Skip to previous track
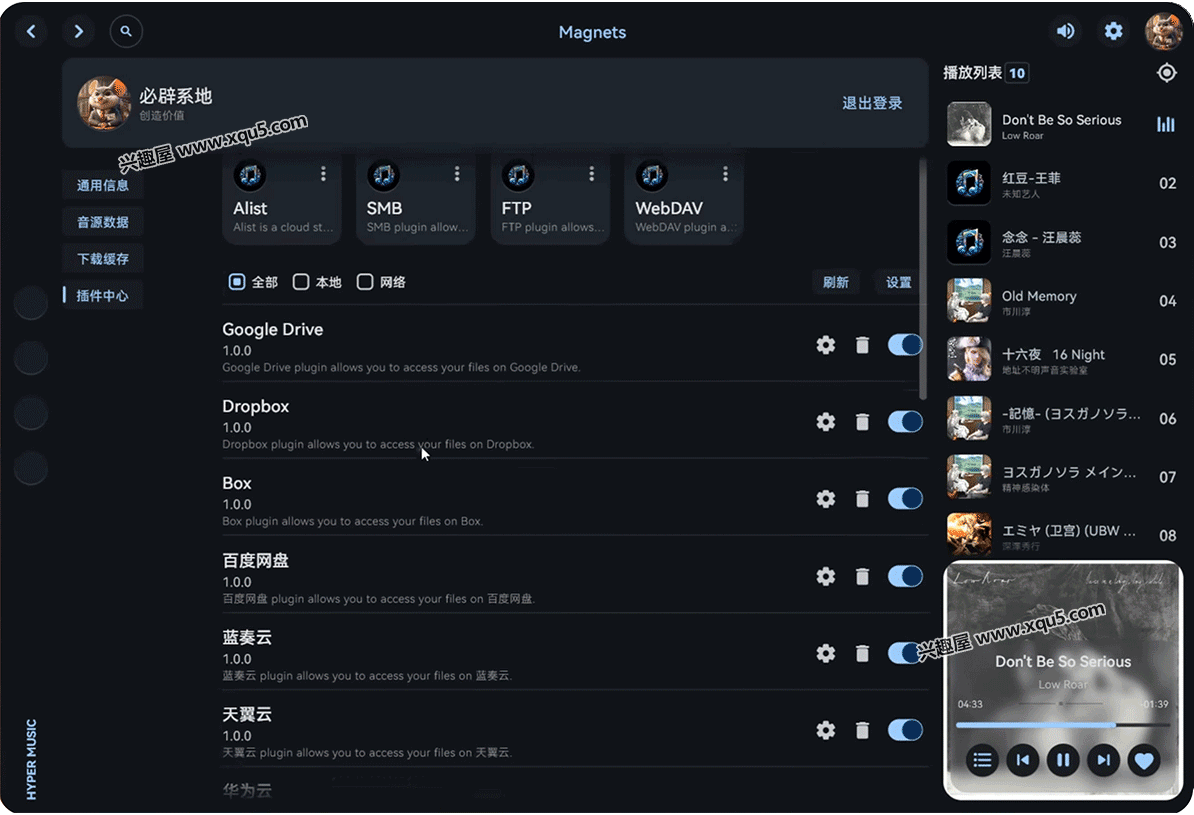 (1023, 760)
